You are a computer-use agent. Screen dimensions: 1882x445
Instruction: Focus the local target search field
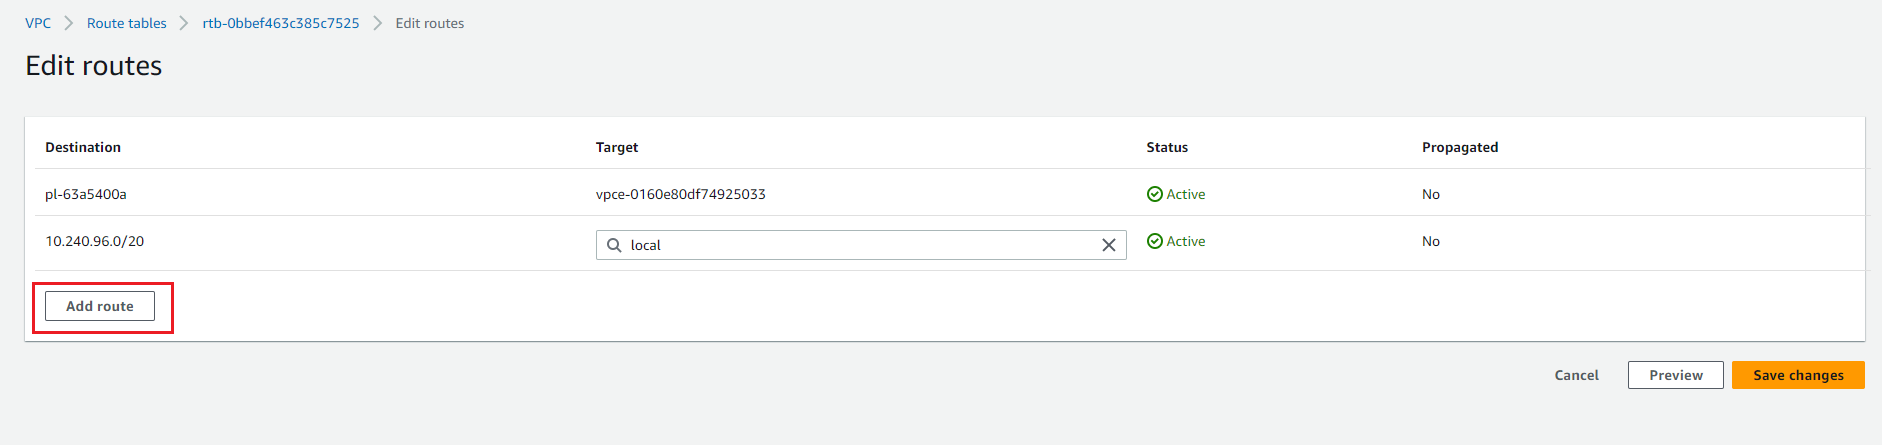861,245
